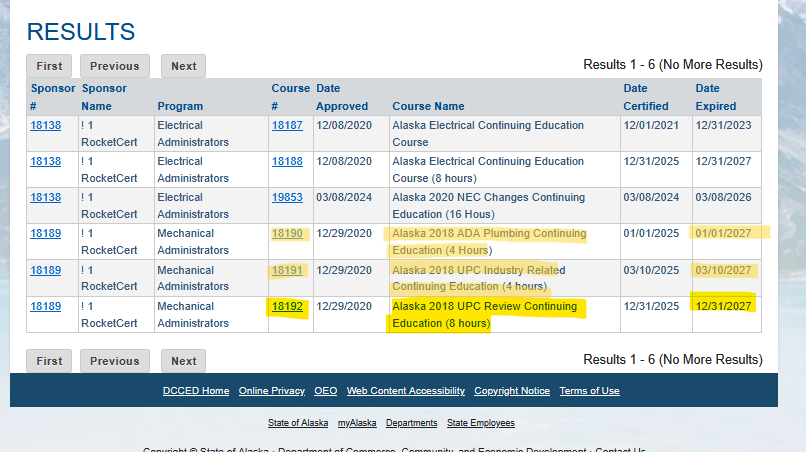Open the Web Content Accessibility link
The height and width of the screenshot is (452, 806).
pyautogui.click(x=406, y=391)
